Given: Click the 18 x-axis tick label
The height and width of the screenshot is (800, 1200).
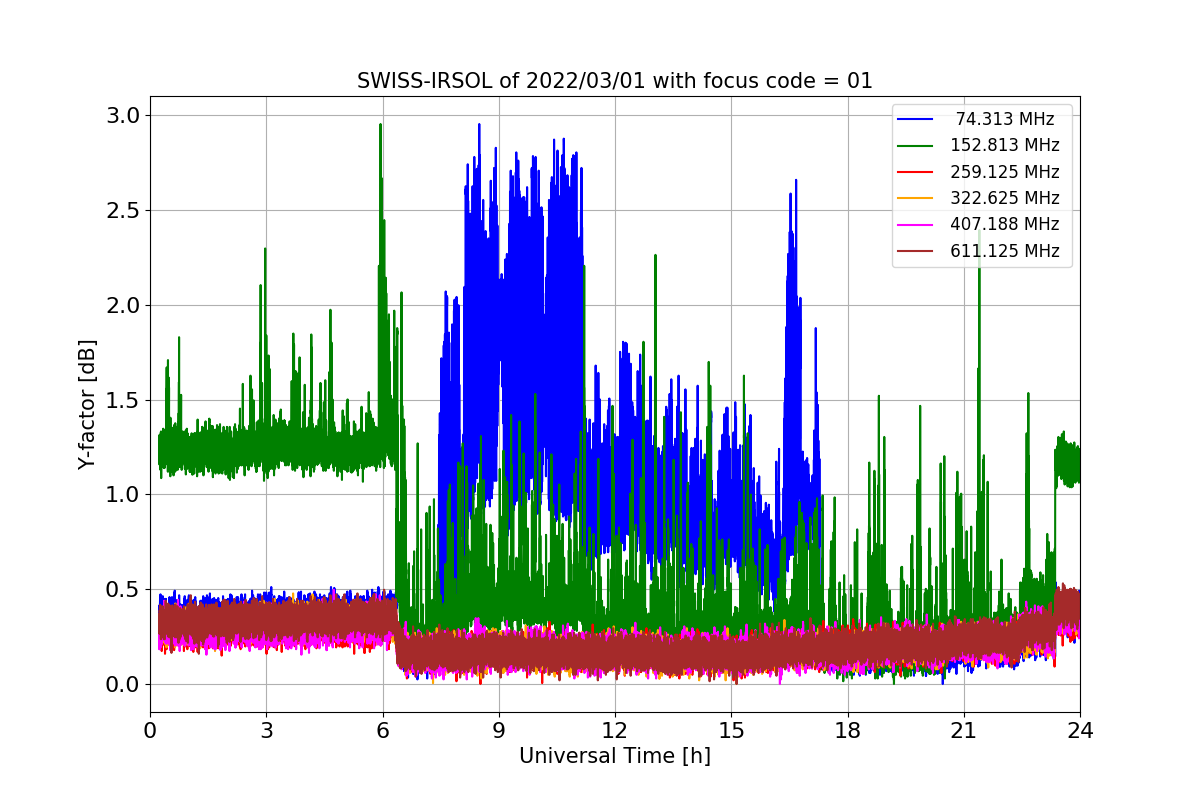Looking at the screenshot, I should 847,731.
